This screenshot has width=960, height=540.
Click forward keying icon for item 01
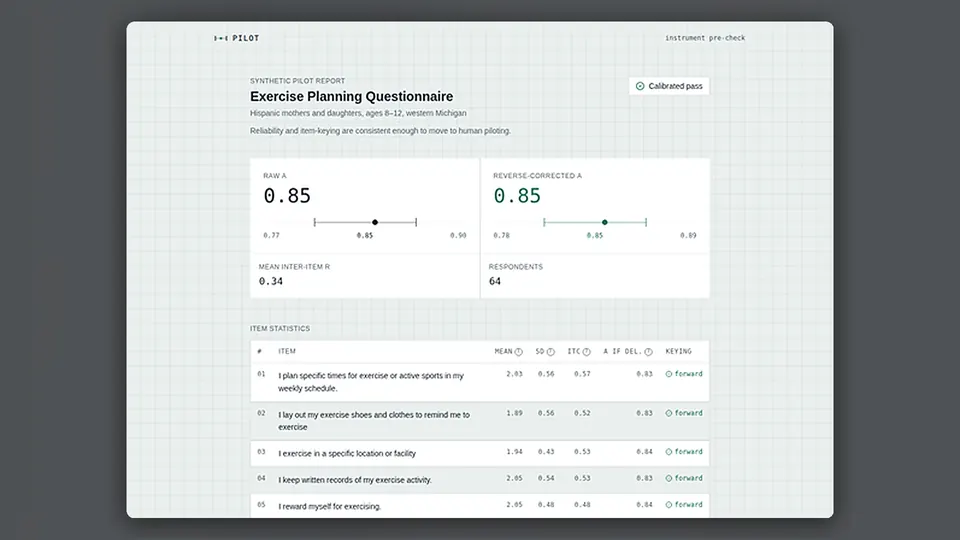669,374
